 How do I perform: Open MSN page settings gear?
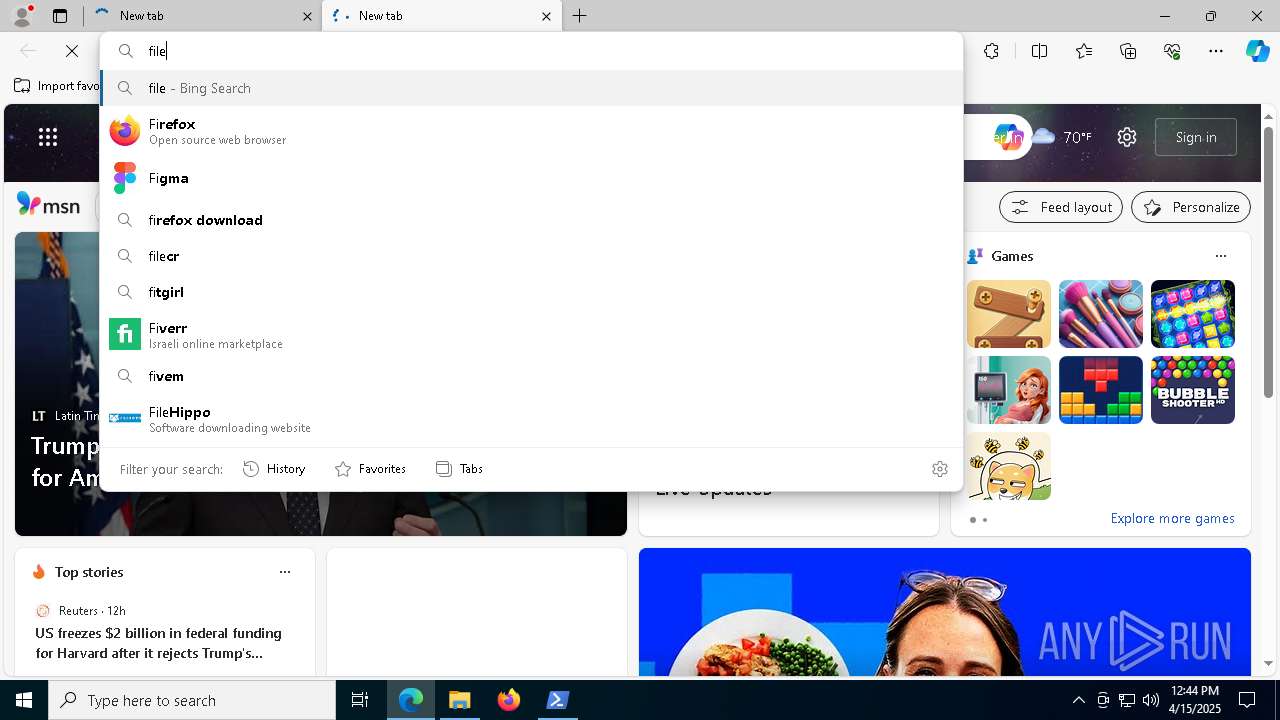click(x=1127, y=137)
